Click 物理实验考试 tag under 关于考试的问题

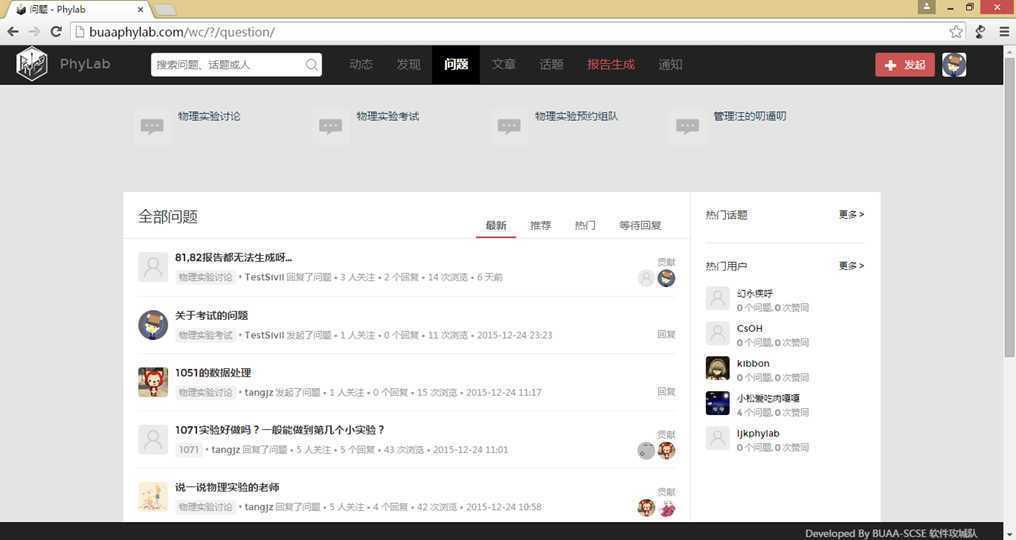coord(205,335)
